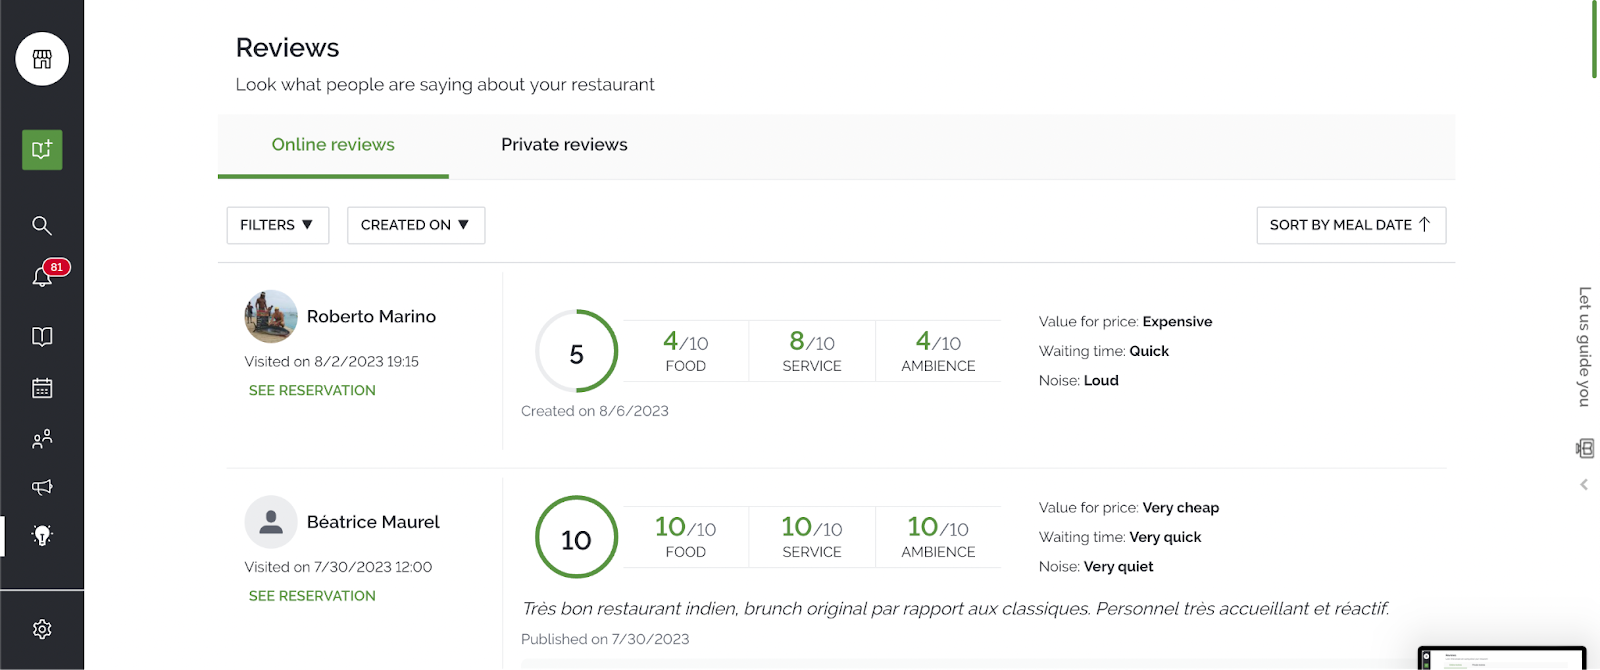
Task: Switch to the Private reviews tab
Action: coord(564,145)
